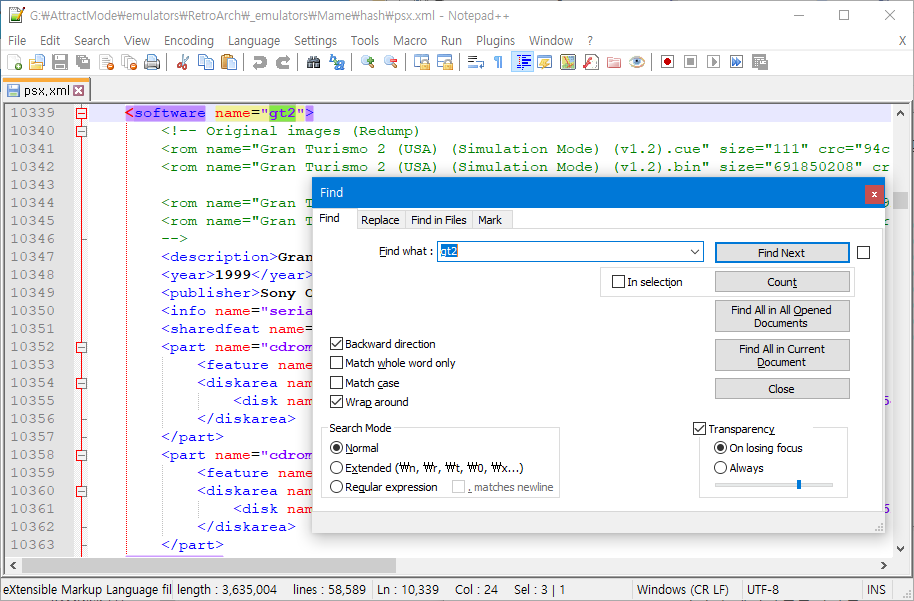914x601 pixels.
Task: Toggle the indent guide toolbar icon
Action: coord(522,62)
